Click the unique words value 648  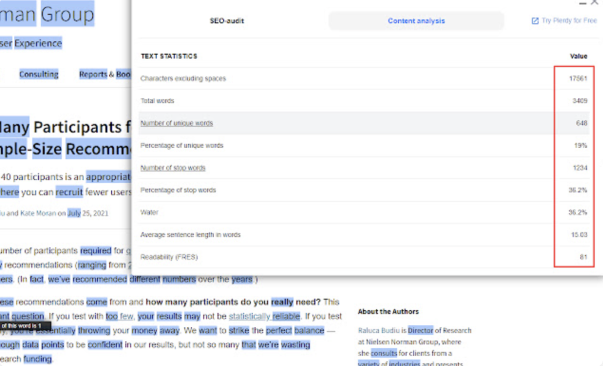pyautogui.click(x=581, y=123)
